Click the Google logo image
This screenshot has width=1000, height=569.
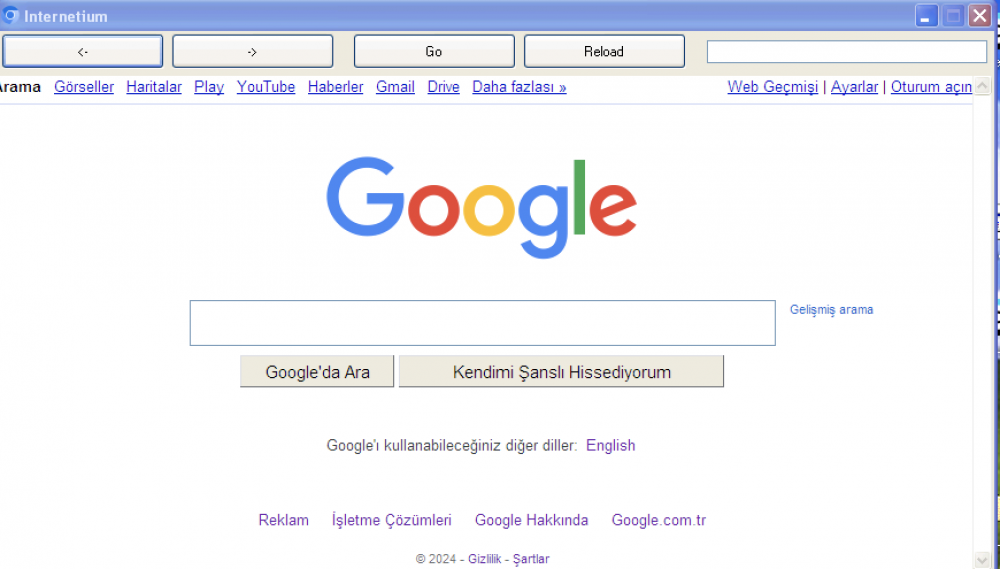pos(482,207)
